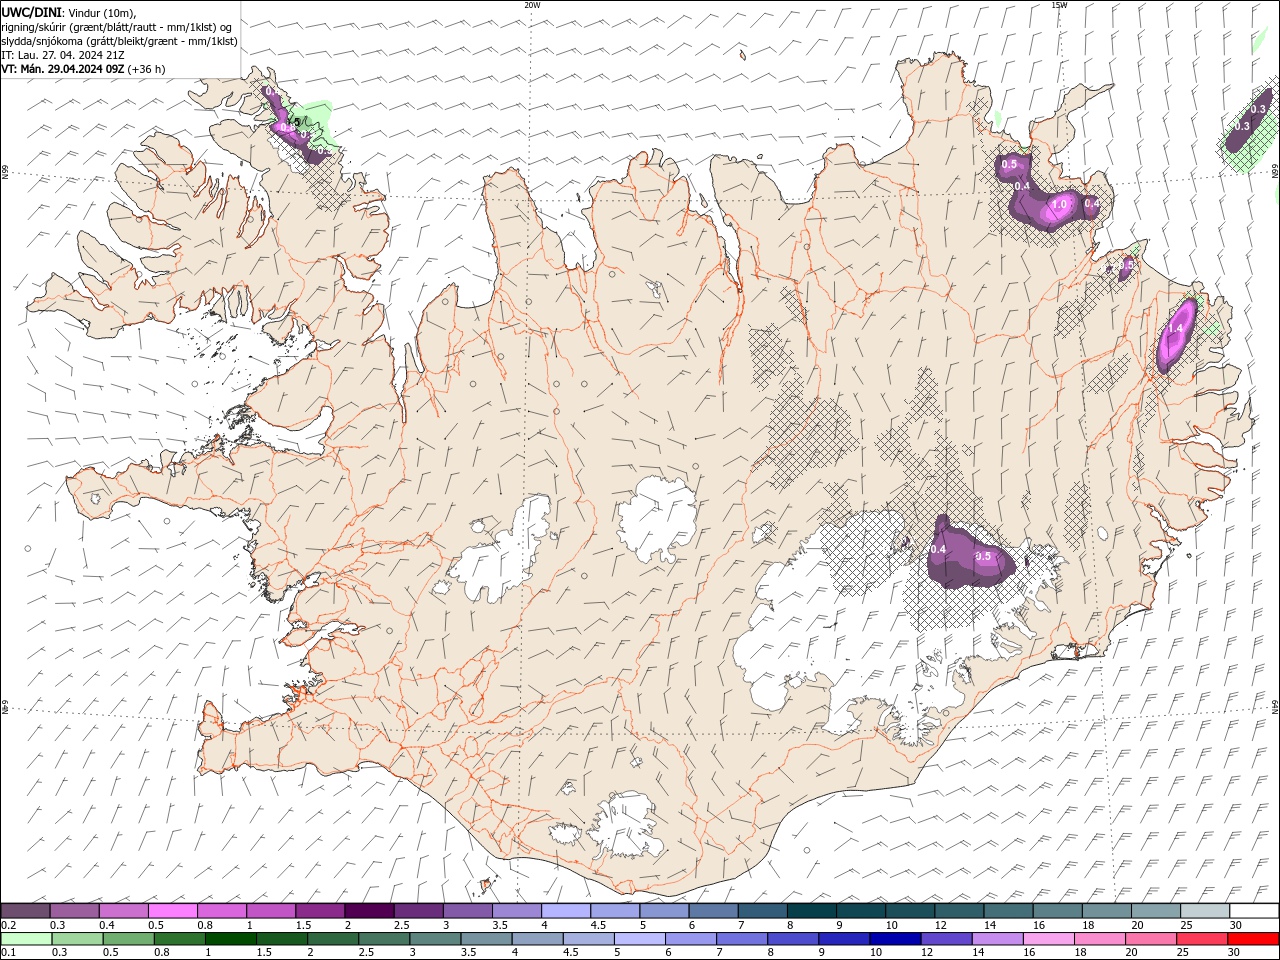Select the 16 light pink rain legend swatch

(x=1049, y=939)
